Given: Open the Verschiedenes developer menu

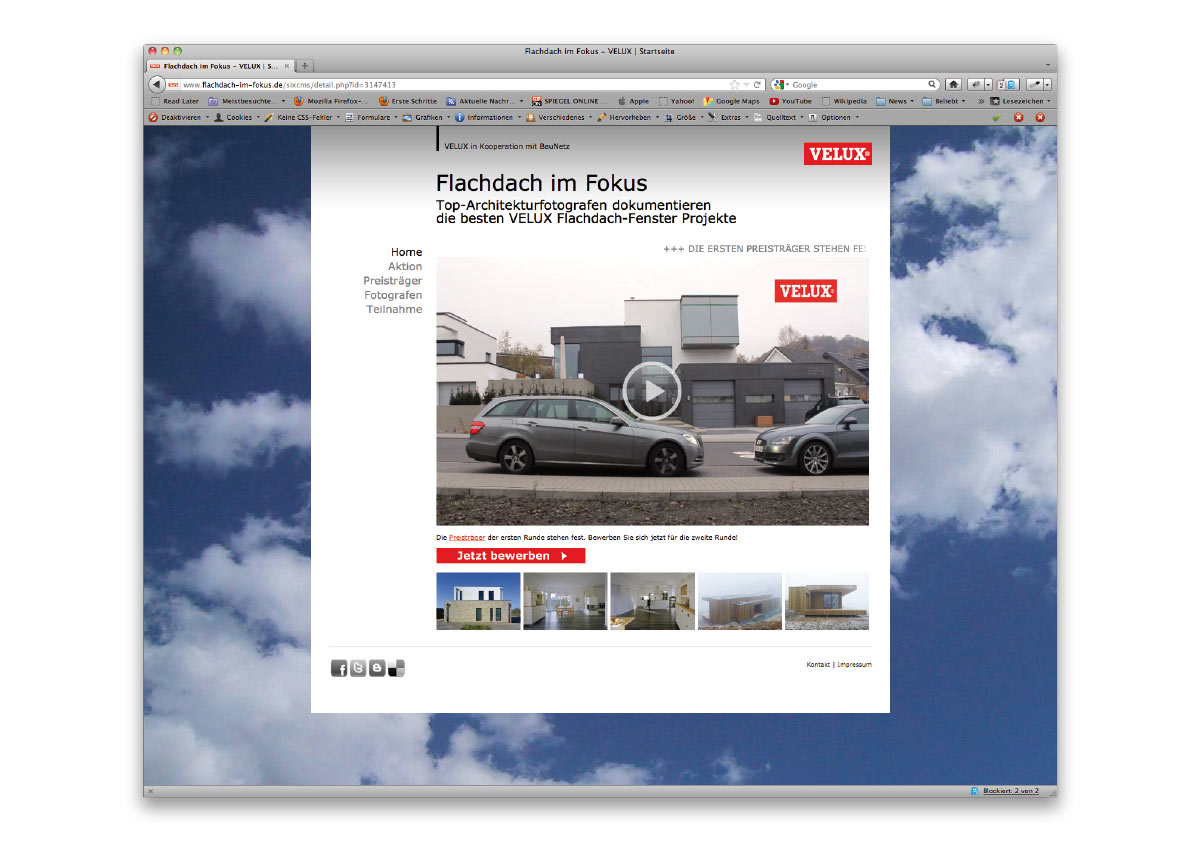Looking at the screenshot, I should click(559, 117).
